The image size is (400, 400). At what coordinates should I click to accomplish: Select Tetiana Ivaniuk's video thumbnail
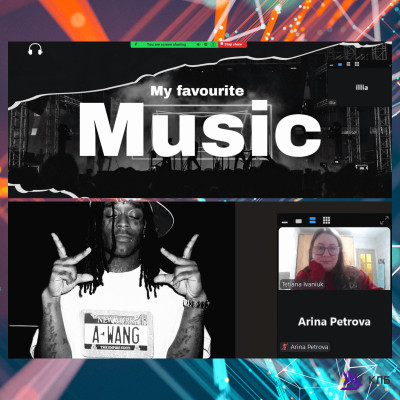(334, 258)
